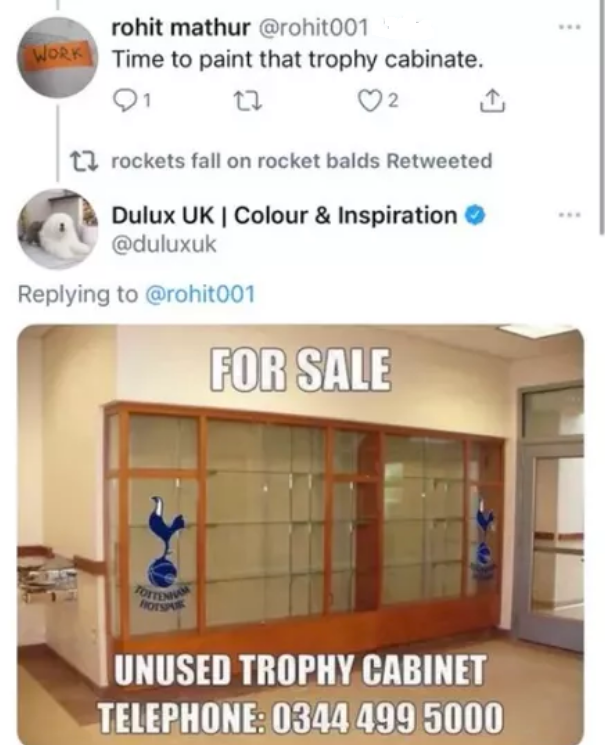The image size is (605, 745).
Task: Click the @rohit001 handle beside rohit mathur
Action: click(x=313, y=28)
